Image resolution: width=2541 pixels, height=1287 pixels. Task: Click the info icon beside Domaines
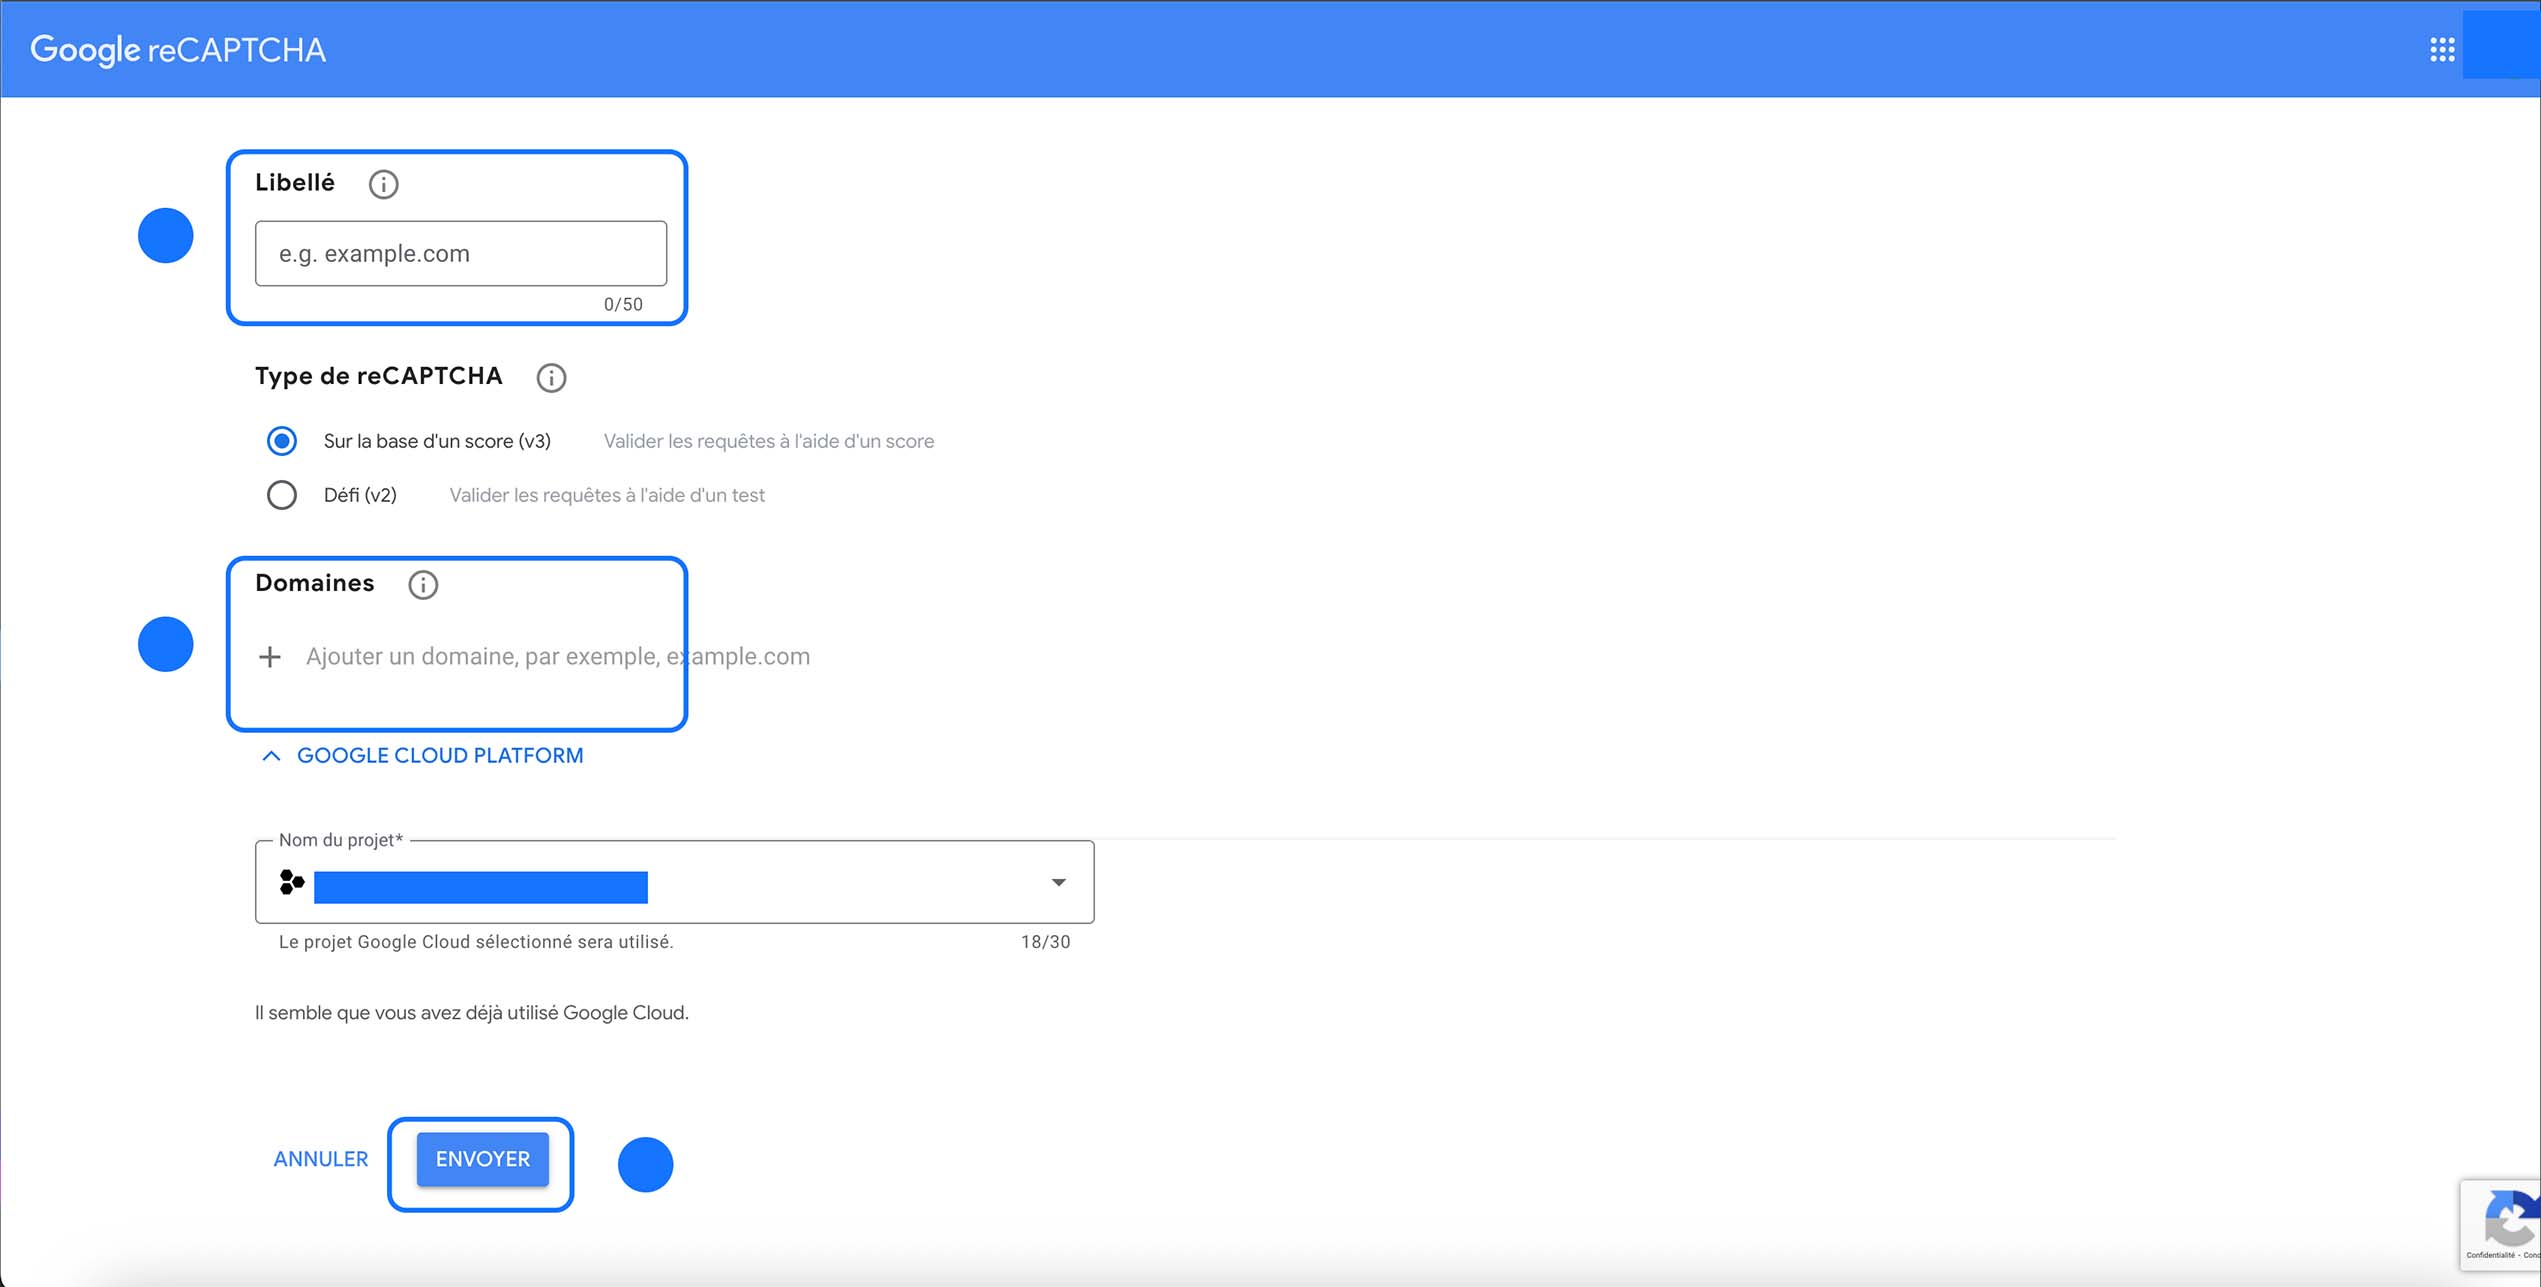pyautogui.click(x=423, y=585)
